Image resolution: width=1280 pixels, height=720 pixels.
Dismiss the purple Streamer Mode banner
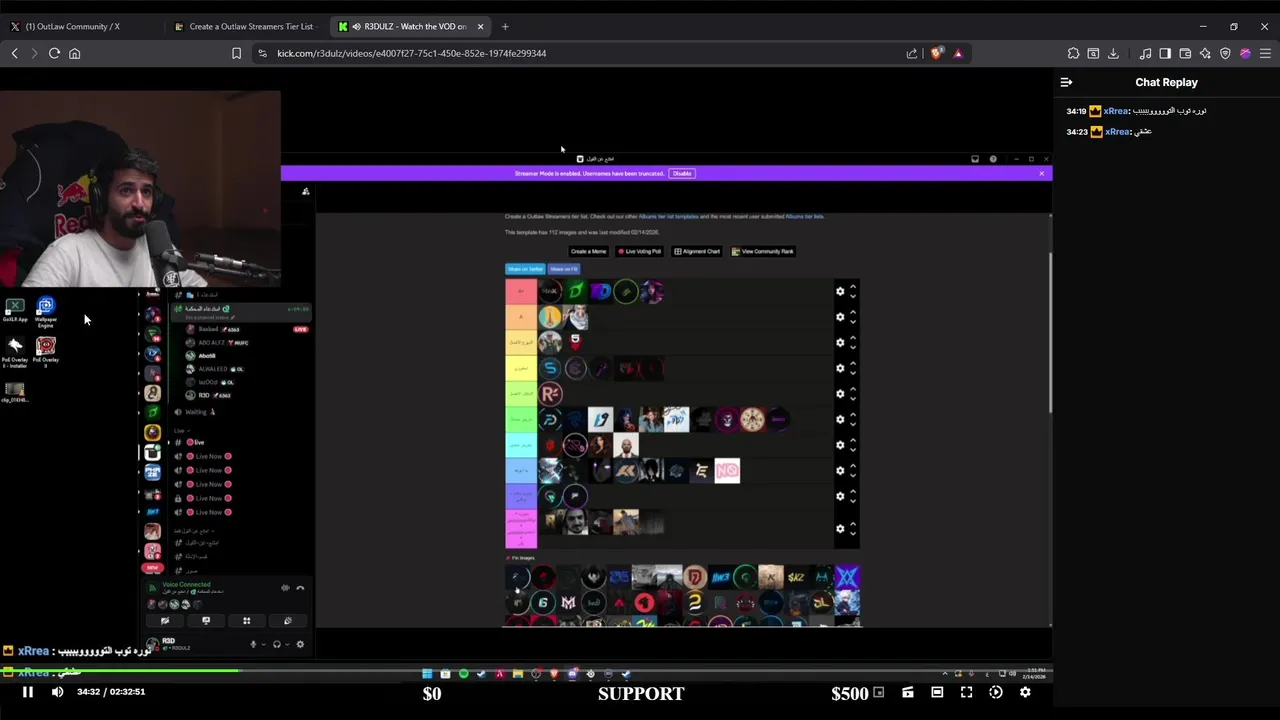tap(1041, 174)
